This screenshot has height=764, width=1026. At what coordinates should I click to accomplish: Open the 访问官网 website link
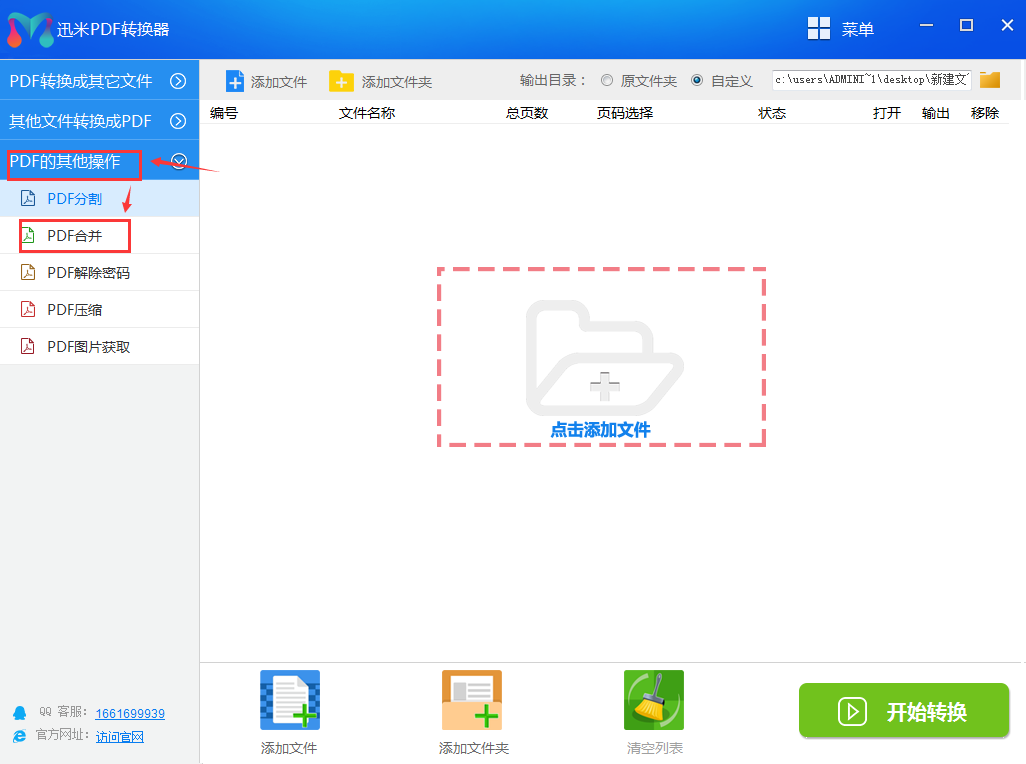120,737
